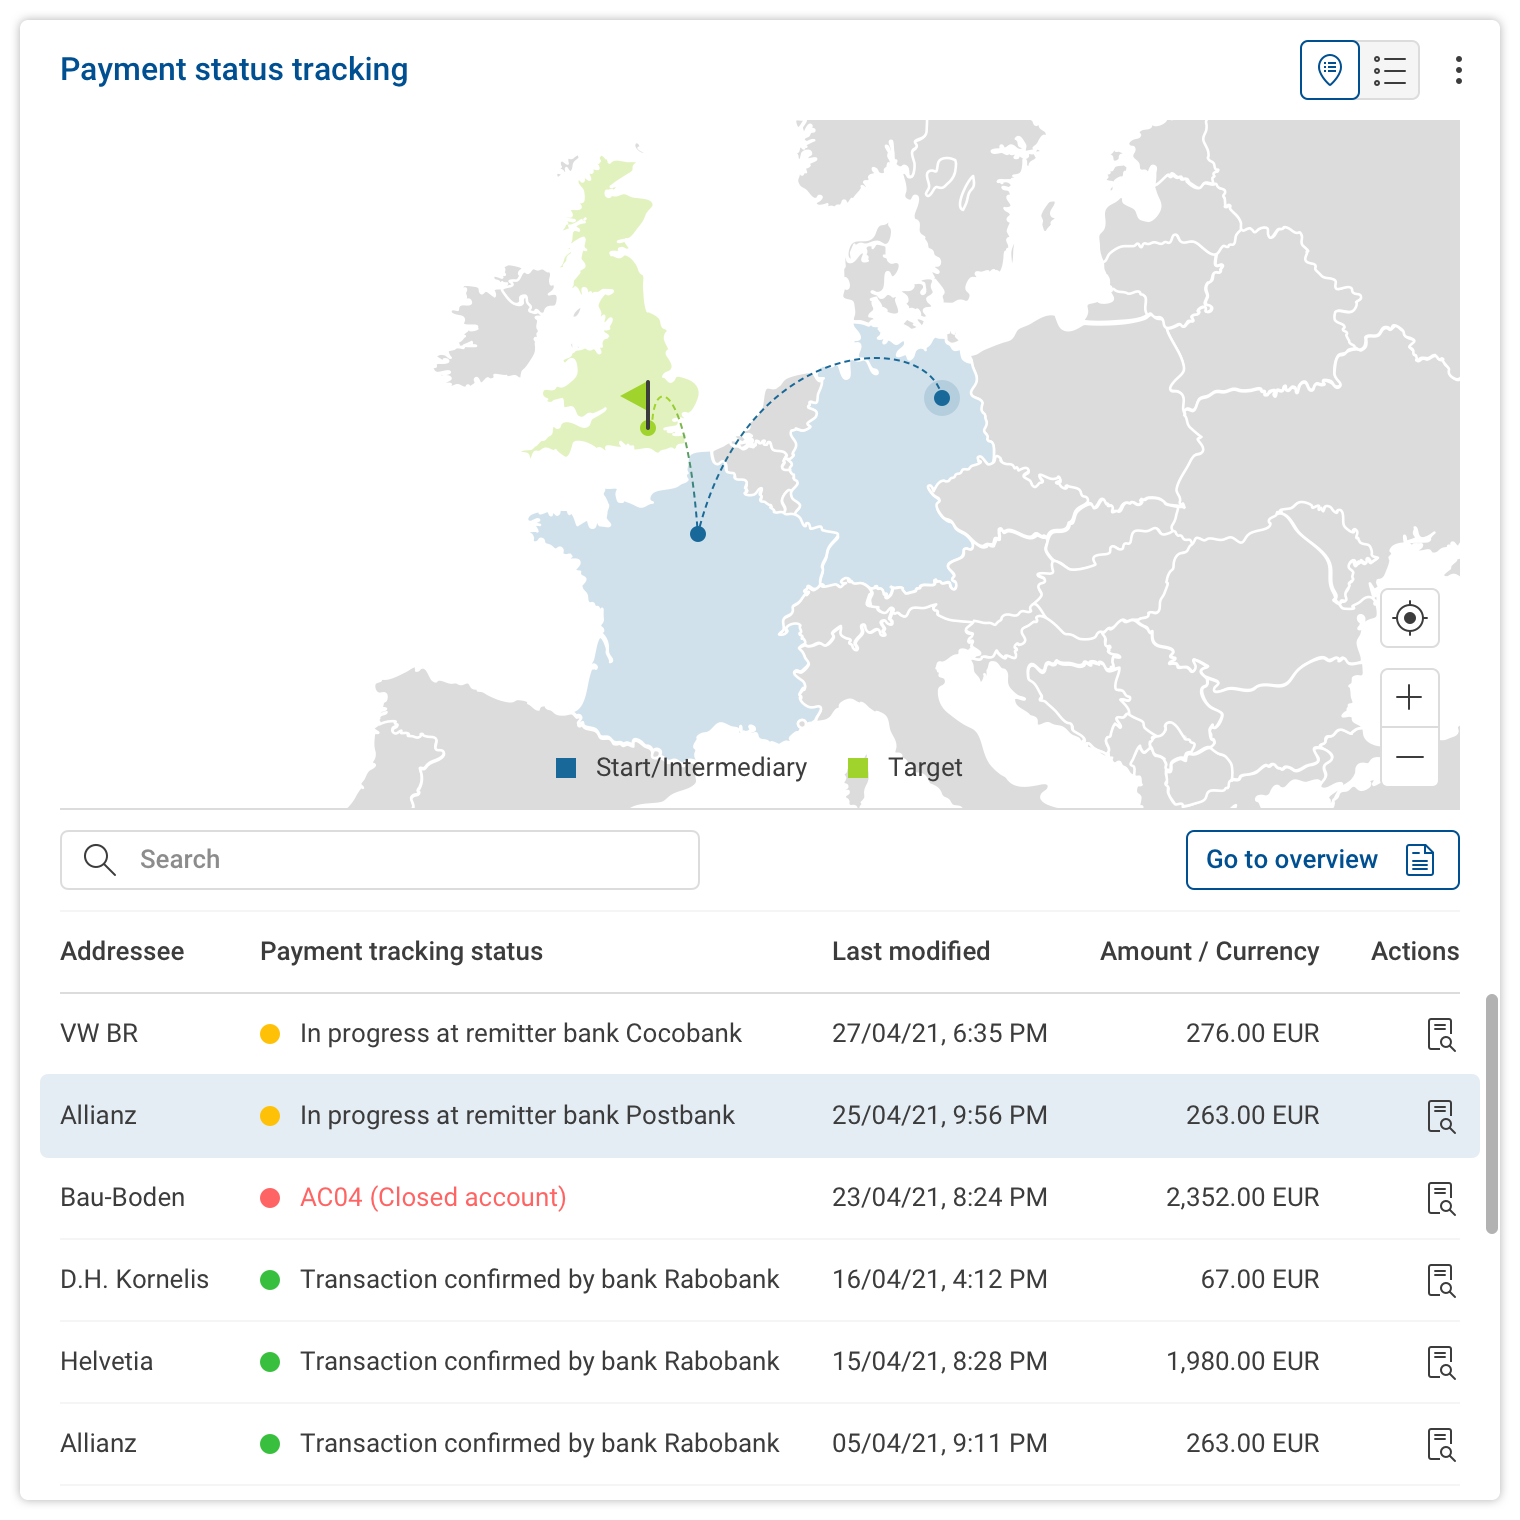
Task: Click the vertical scrollbar of the table
Action: pos(1491,1113)
